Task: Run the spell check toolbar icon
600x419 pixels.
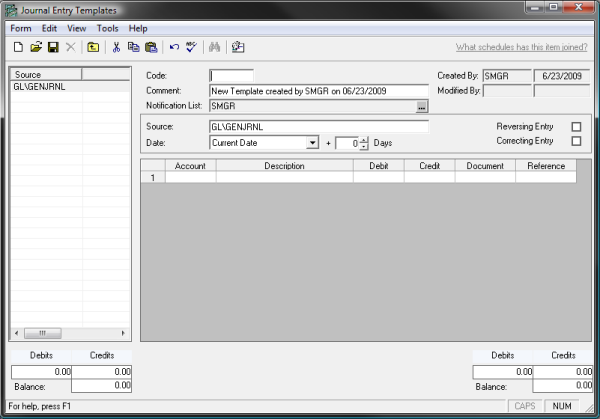Action: pos(190,47)
